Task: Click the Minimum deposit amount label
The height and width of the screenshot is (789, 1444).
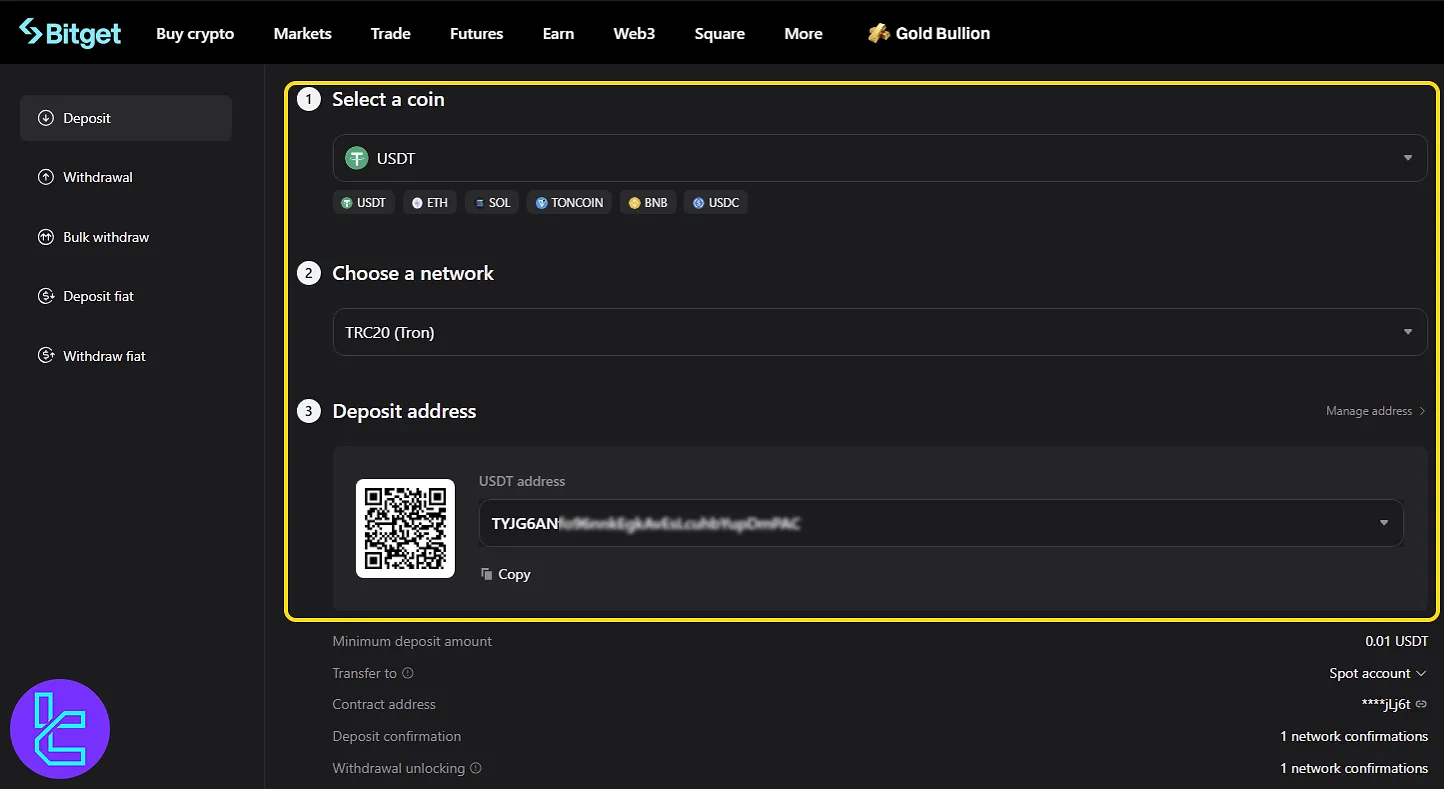Action: (x=412, y=641)
